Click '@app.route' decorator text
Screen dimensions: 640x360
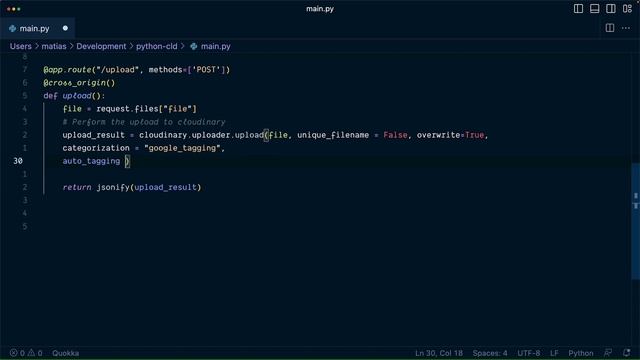click(x=67, y=70)
